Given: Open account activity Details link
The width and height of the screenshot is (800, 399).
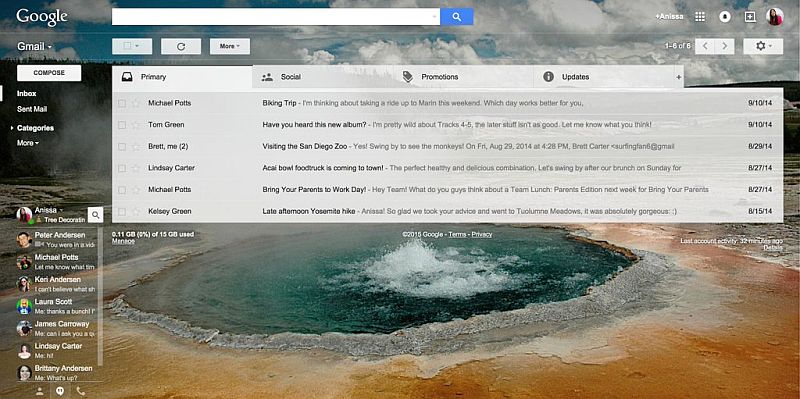Looking at the screenshot, I should 773,247.
